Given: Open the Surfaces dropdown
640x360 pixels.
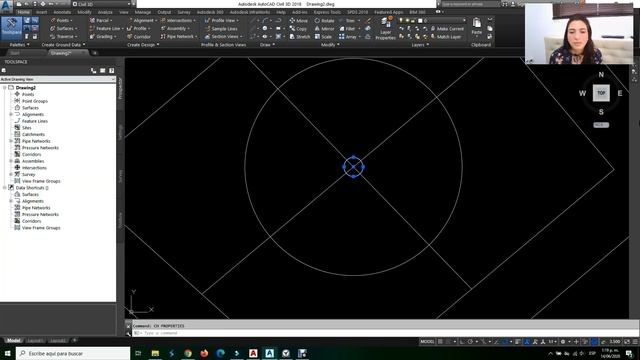Looking at the screenshot, I should (x=64, y=29).
